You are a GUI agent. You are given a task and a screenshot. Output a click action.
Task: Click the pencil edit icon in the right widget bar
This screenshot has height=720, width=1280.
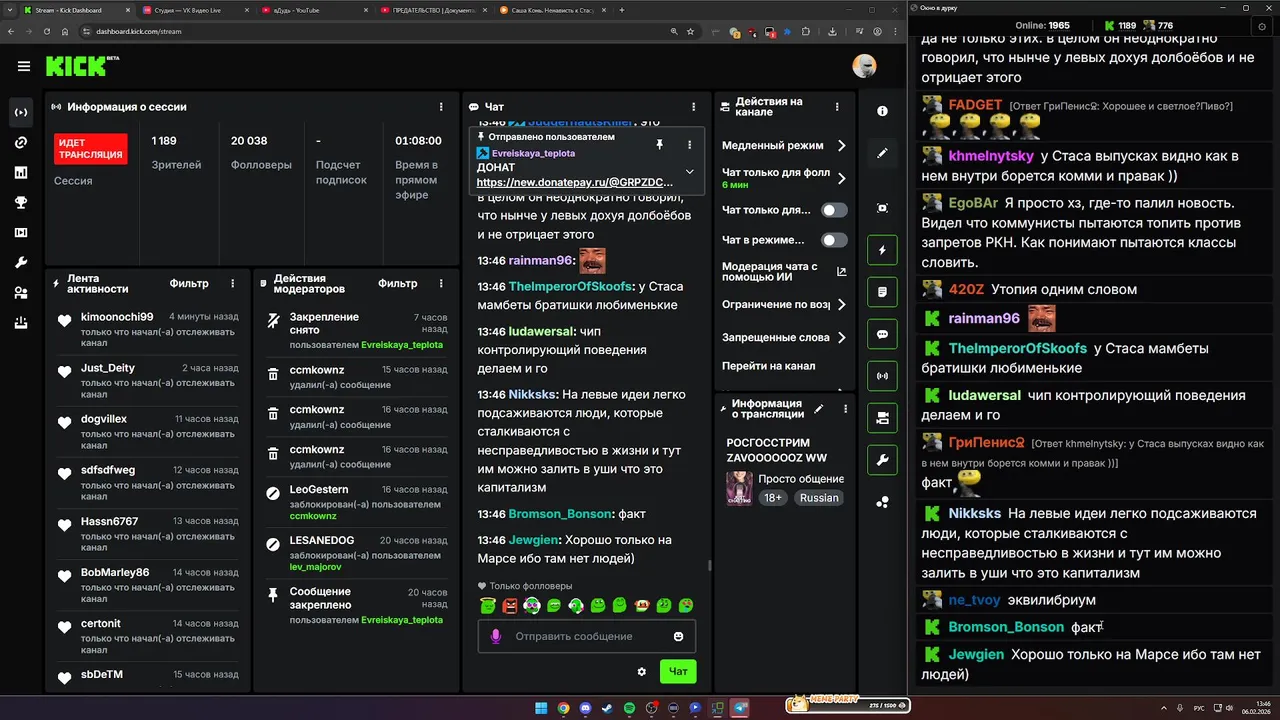pyautogui.click(x=882, y=153)
